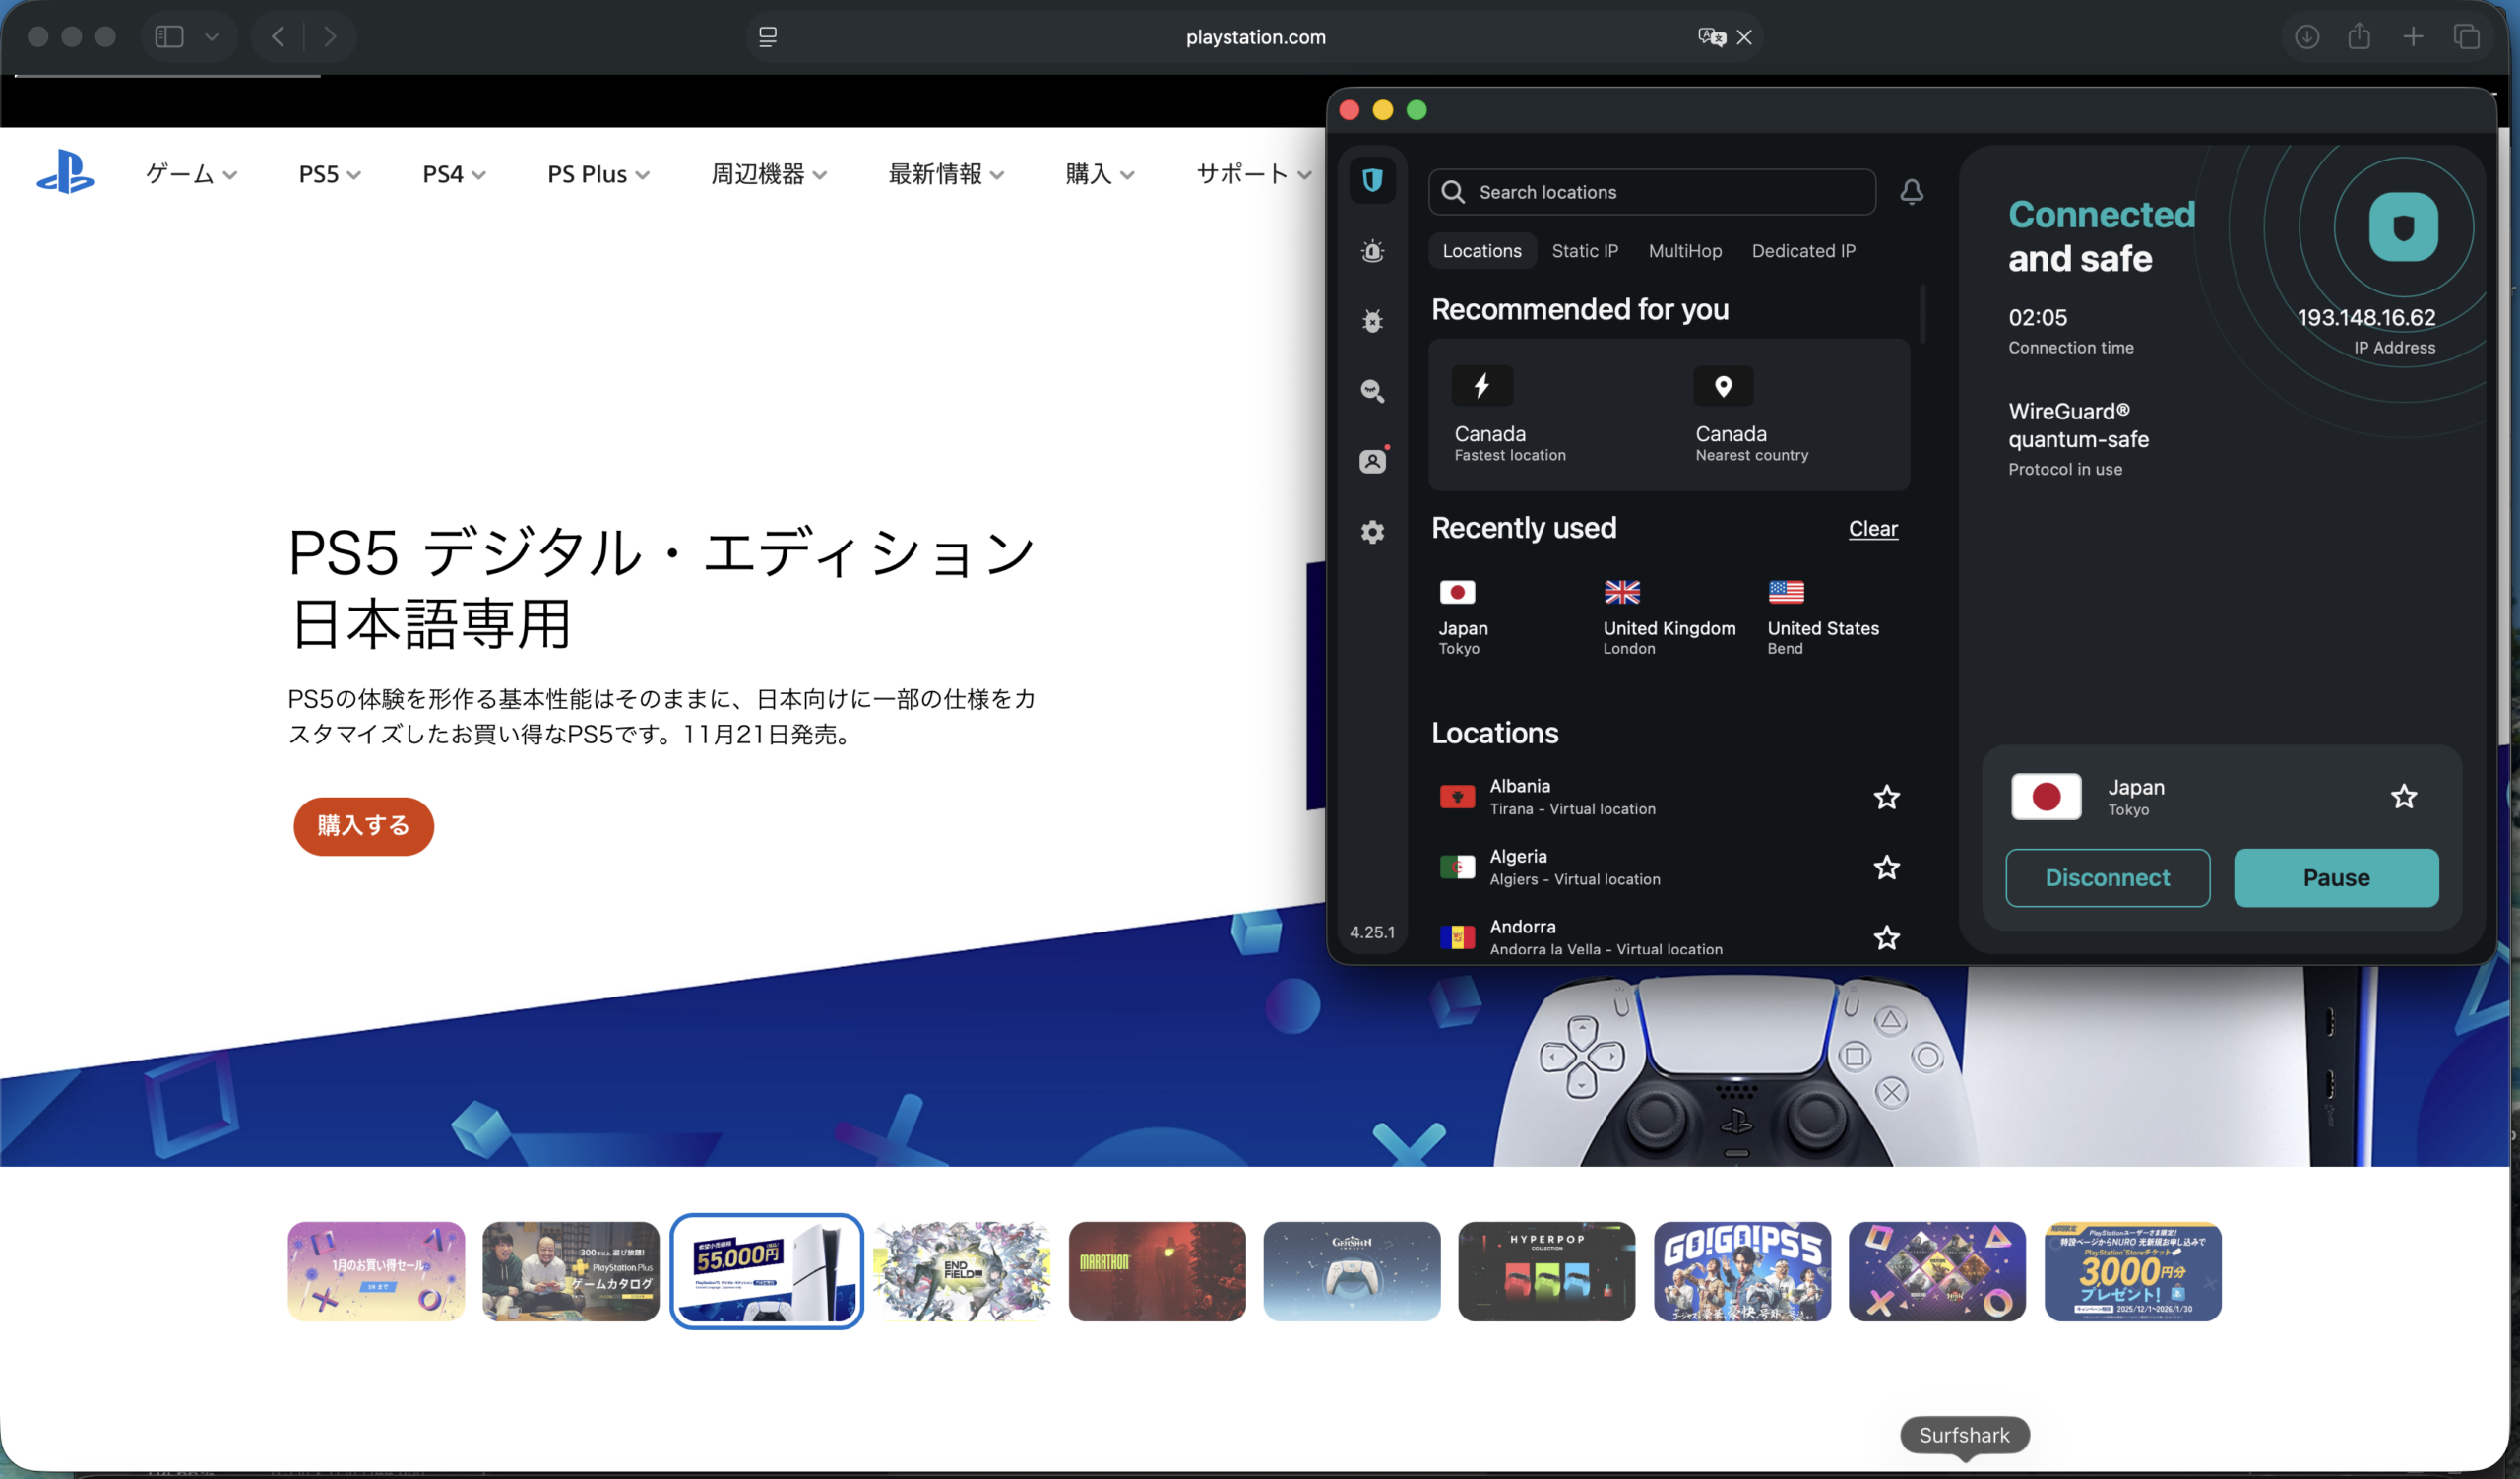Select the Algeria Algiers location row
The height and width of the screenshot is (1479, 2520).
coord(1669,867)
